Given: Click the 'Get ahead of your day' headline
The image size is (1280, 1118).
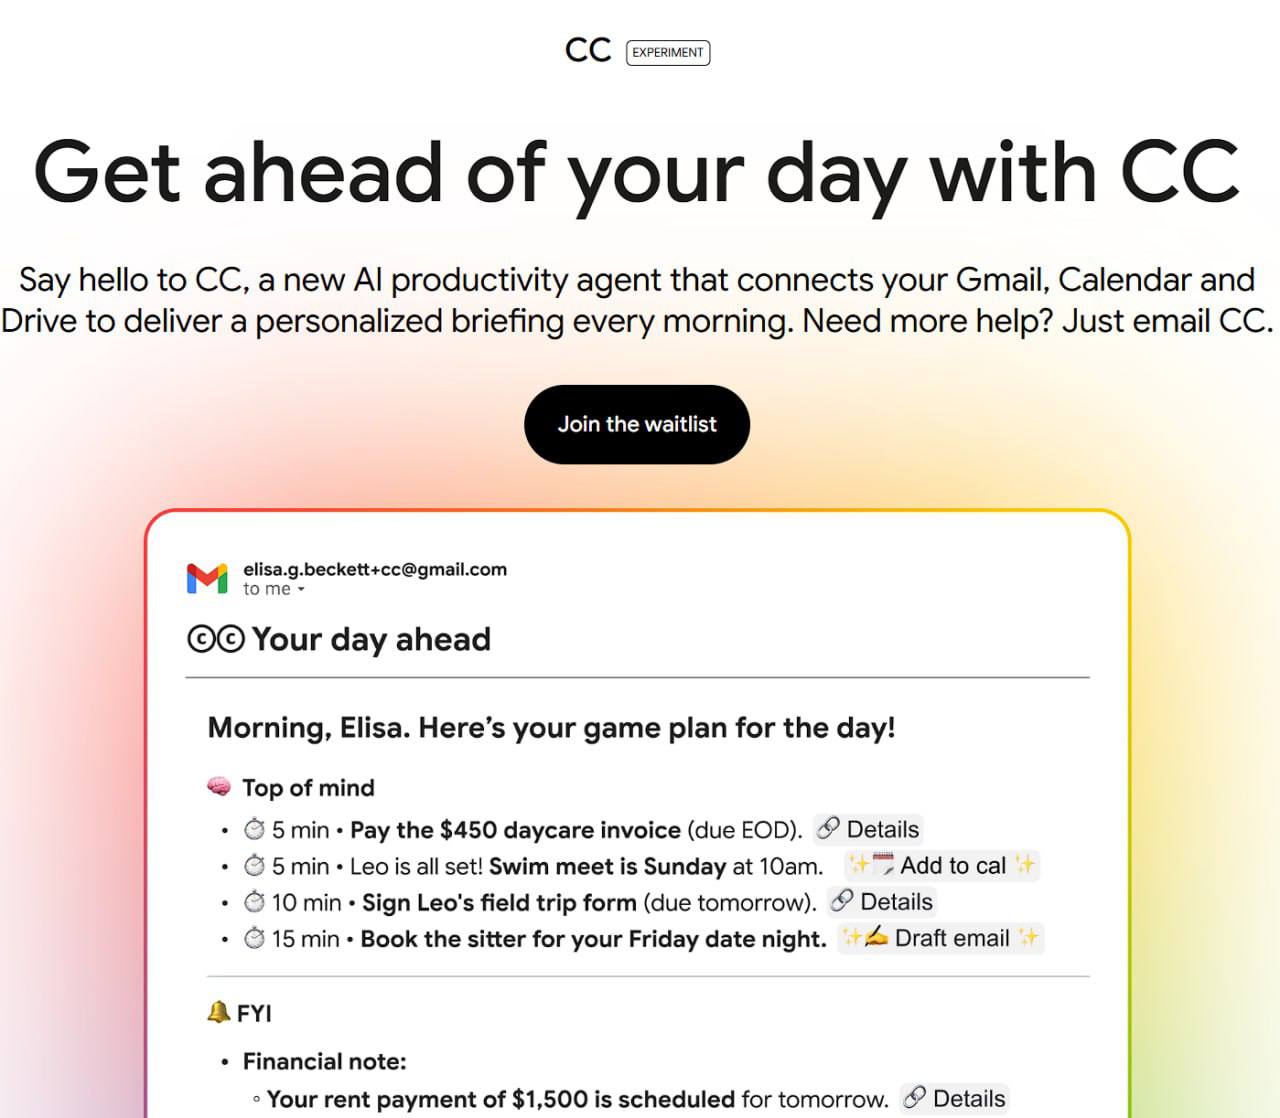Looking at the screenshot, I should [637, 172].
